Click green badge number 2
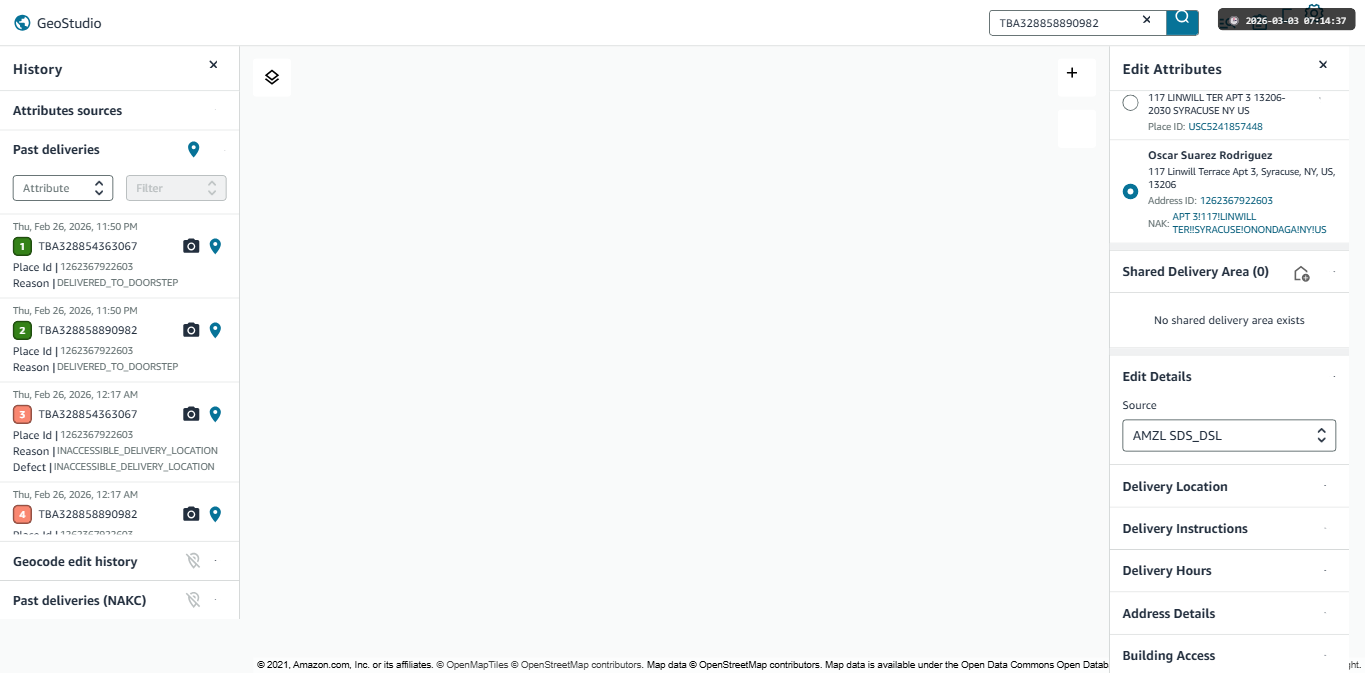The height and width of the screenshot is (673, 1365). tap(22, 330)
